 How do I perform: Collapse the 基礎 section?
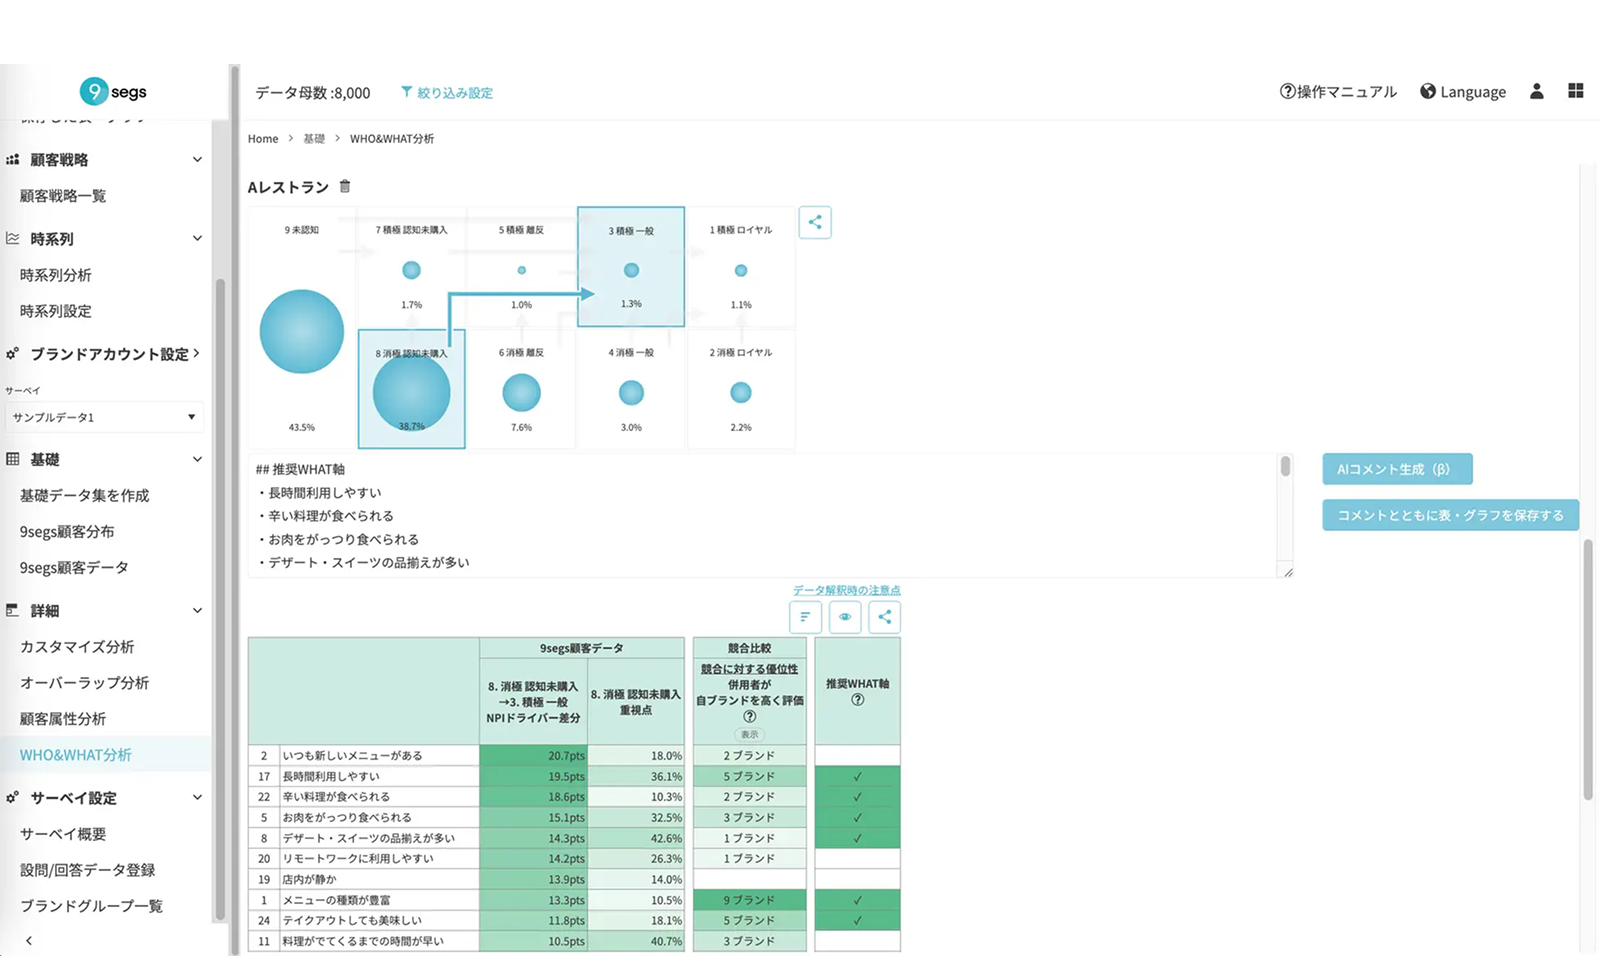[197, 459]
